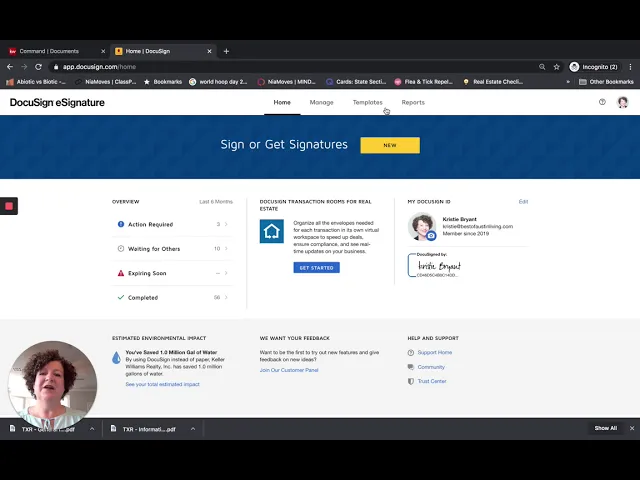The height and width of the screenshot is (480, 640).
Task: Close the Command | Documents tab
Action: (103, 51)
